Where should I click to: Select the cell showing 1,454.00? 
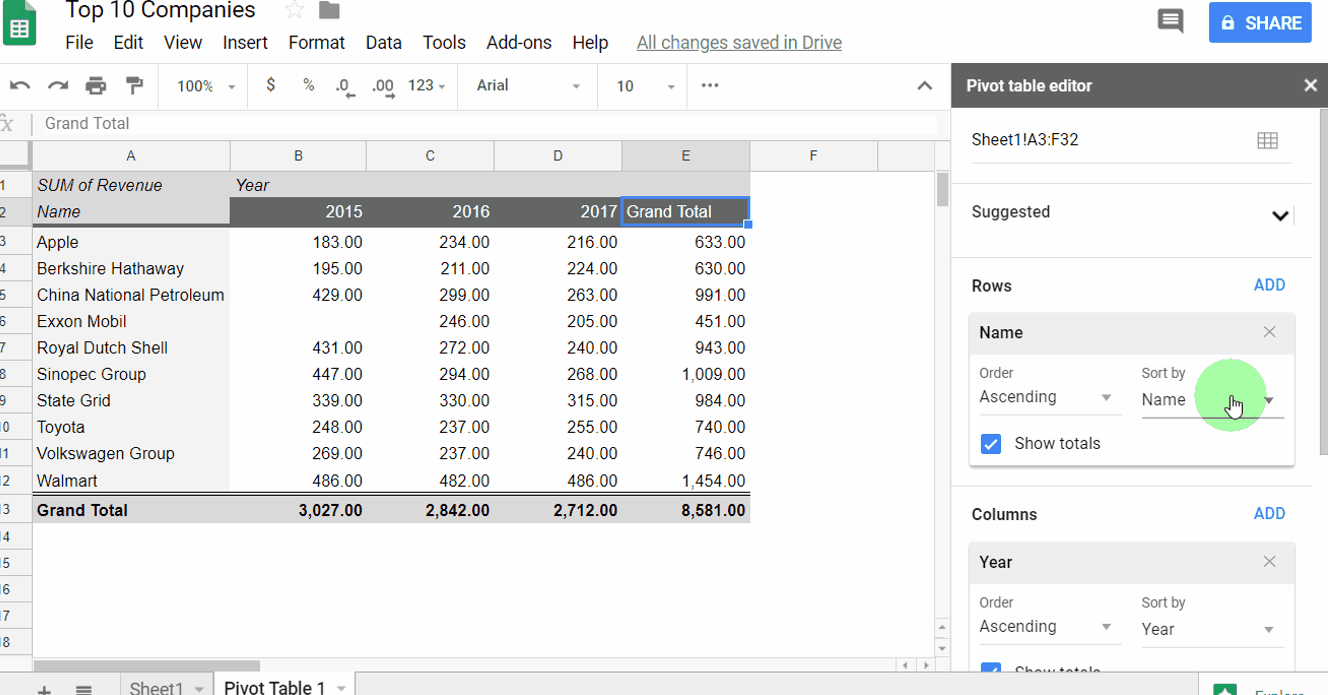[686, 480]
